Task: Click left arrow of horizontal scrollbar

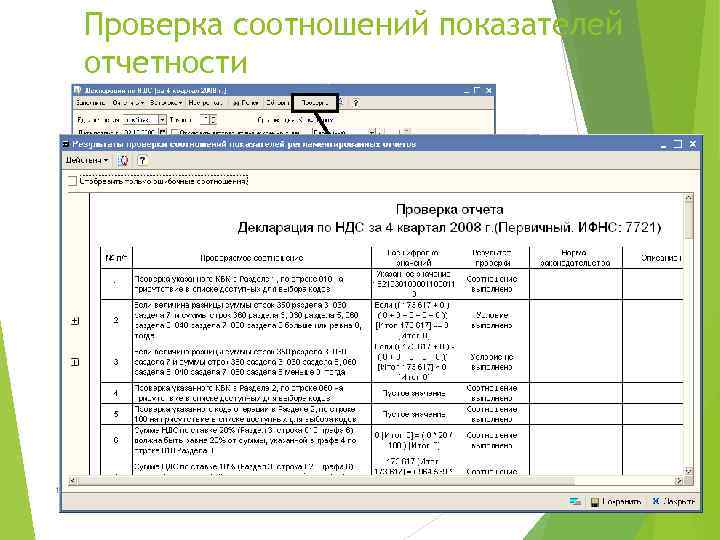Action: point(72,480)
